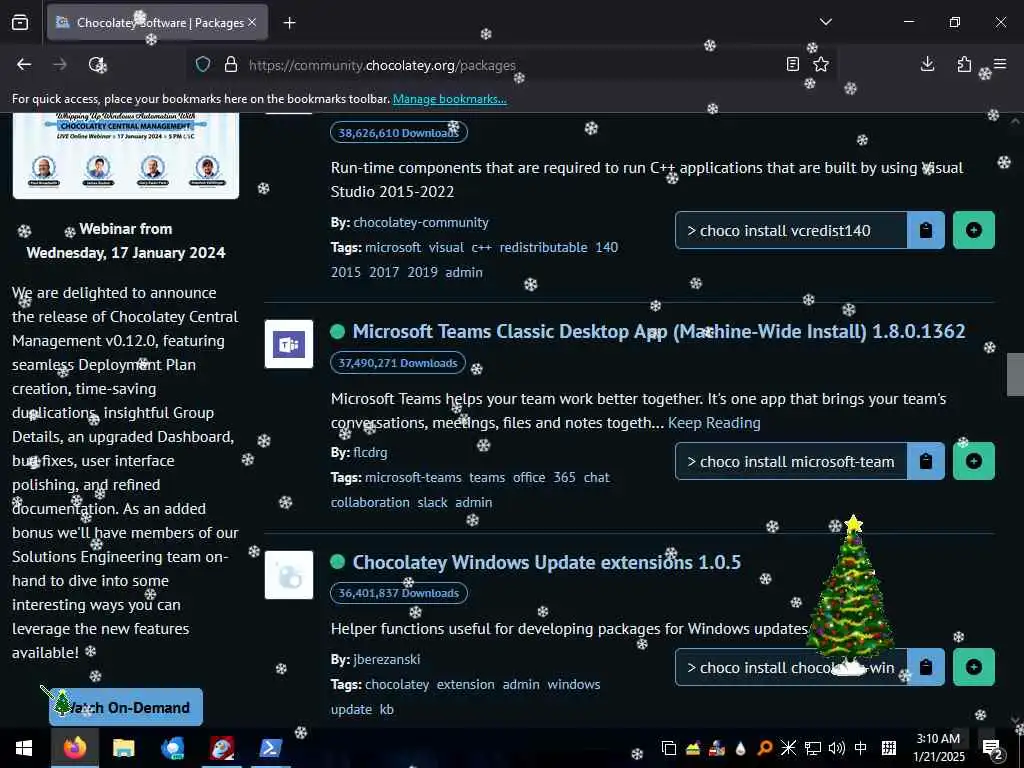Copy the microsoft-teams install command
This screenshot has width=1024, height=768.
[925, 461]
